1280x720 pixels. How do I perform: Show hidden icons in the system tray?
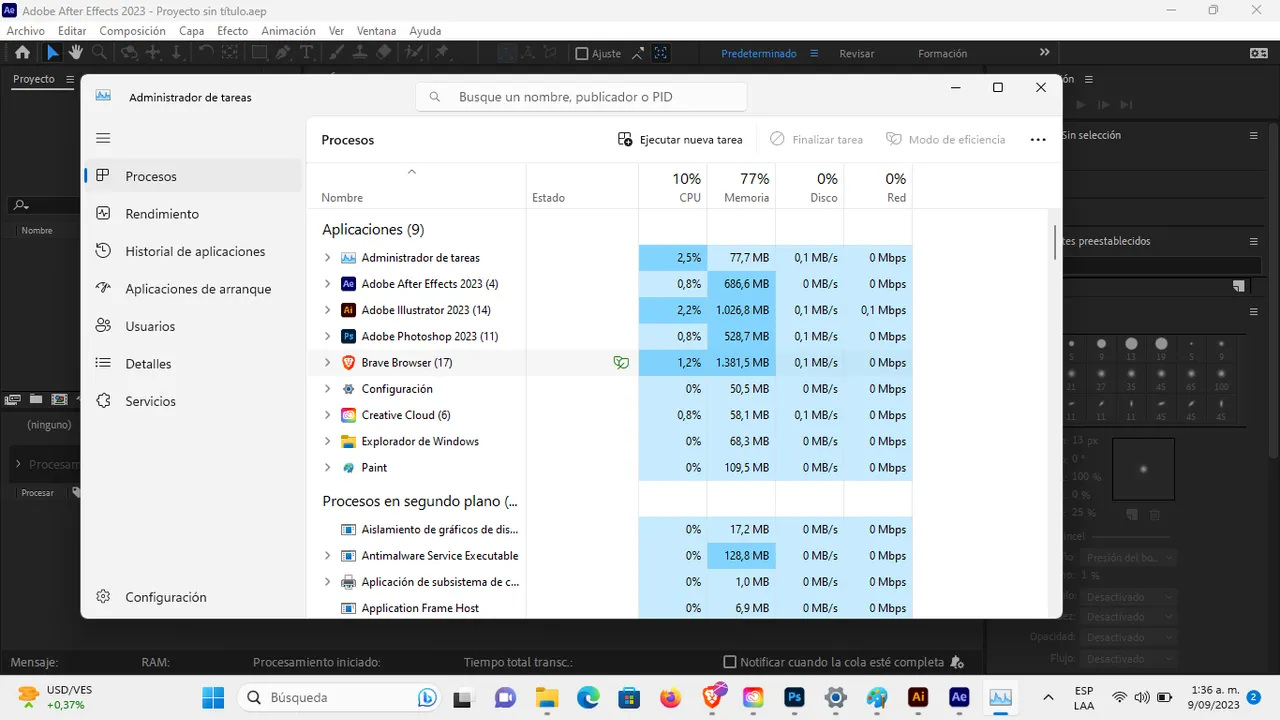click(1048, 697)
